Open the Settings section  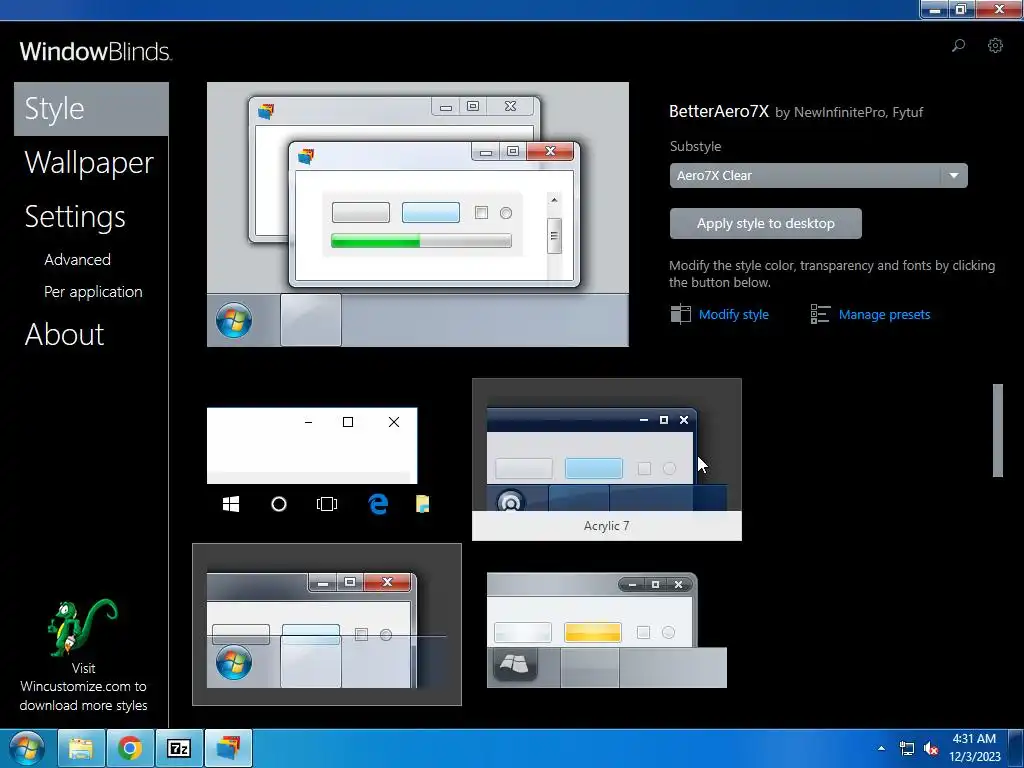coord(75,217)
